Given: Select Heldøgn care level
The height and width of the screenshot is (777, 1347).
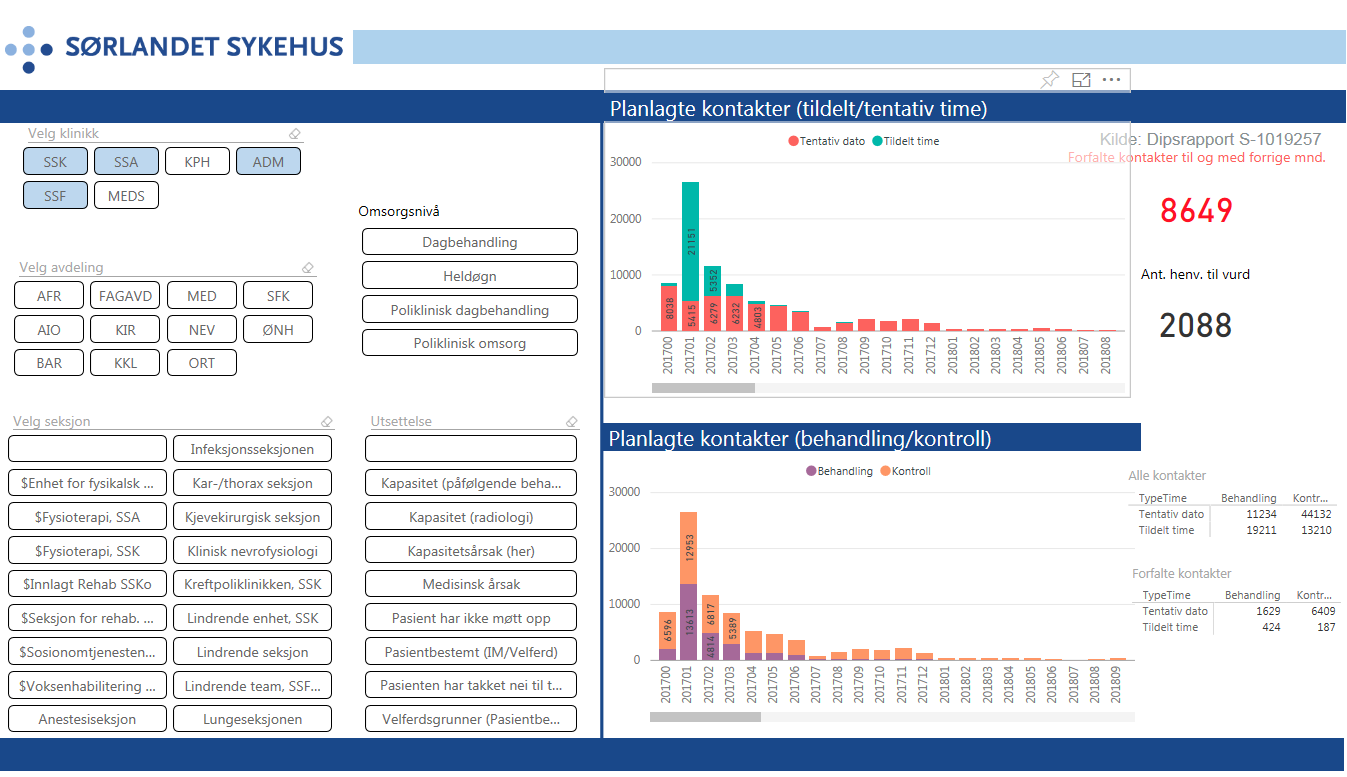Looking at the screenshot, I should tap(470, 276).
